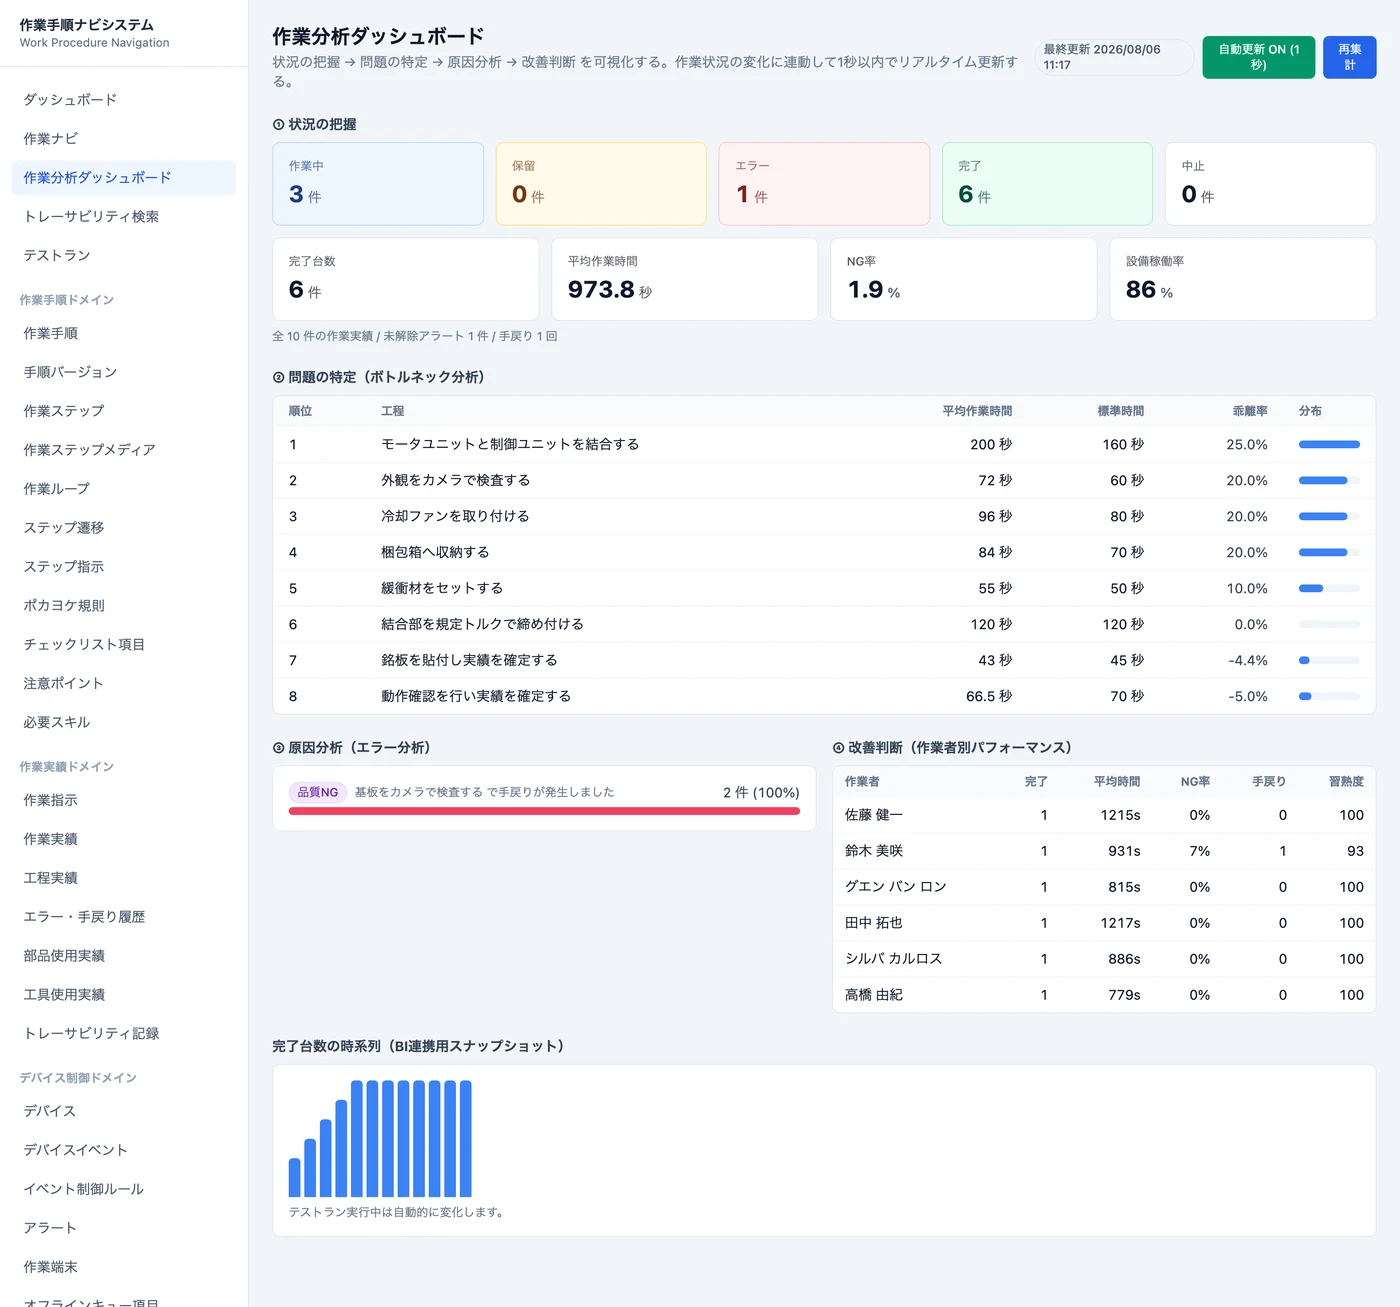
Task: Click the 乖離率 column header
Action: (x=1250, y=411)
